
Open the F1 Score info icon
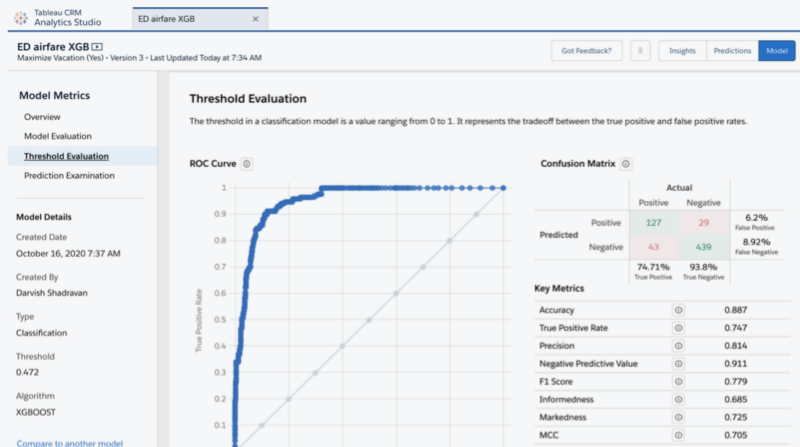pyautogui.click(x=678, y=382)
